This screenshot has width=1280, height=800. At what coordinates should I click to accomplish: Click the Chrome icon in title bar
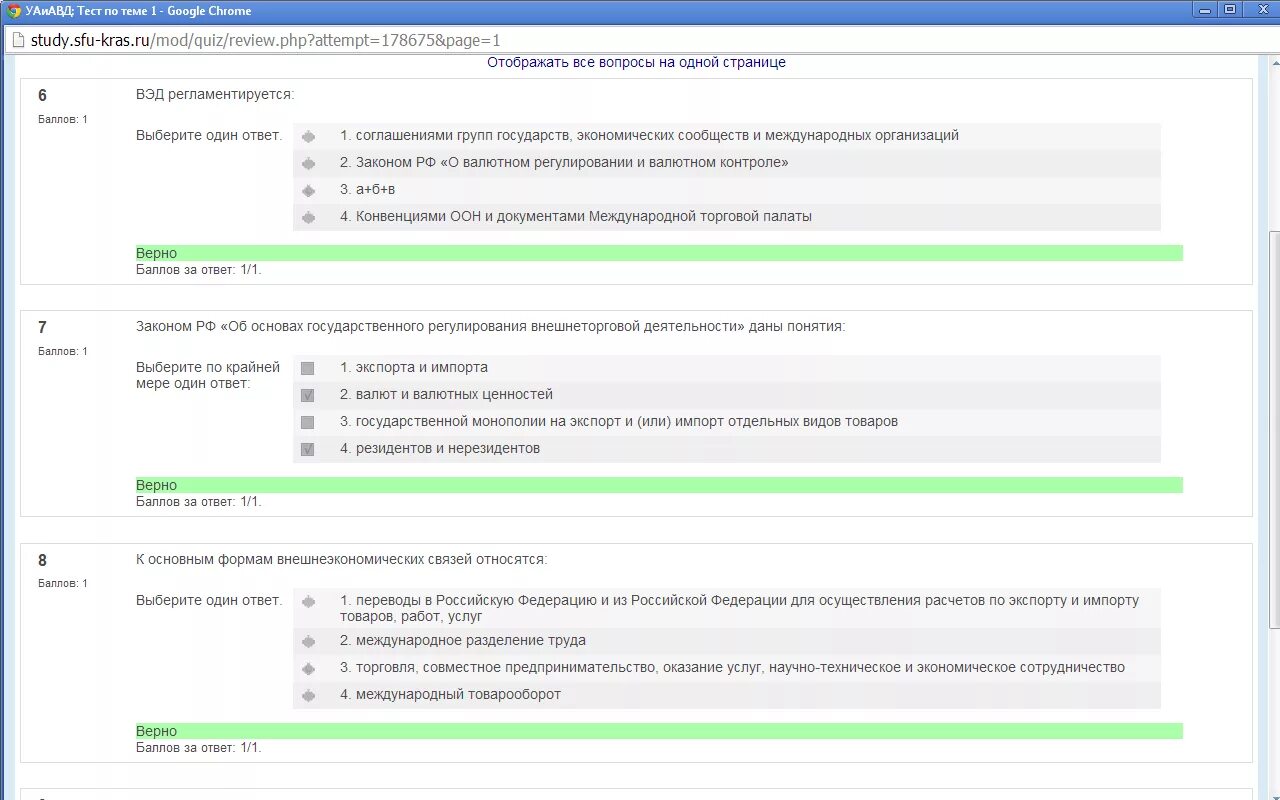click(x=14, y=11)
